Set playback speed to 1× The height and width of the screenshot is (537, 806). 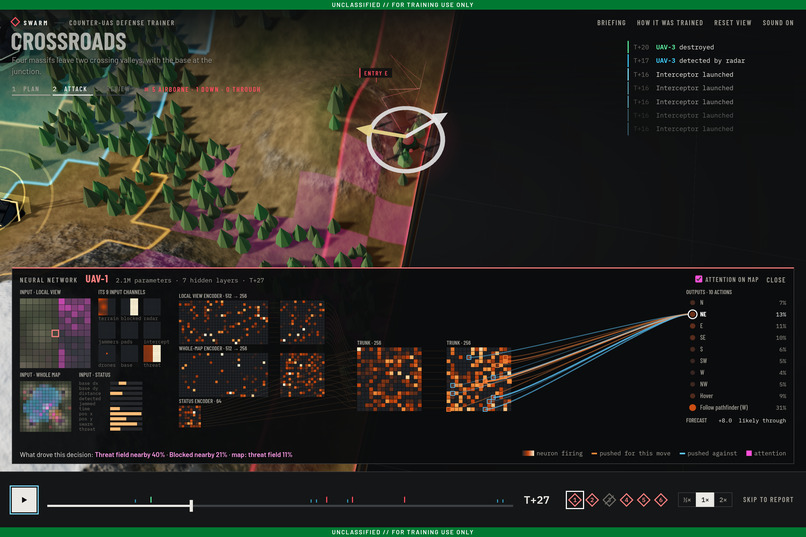pos(705,499)
